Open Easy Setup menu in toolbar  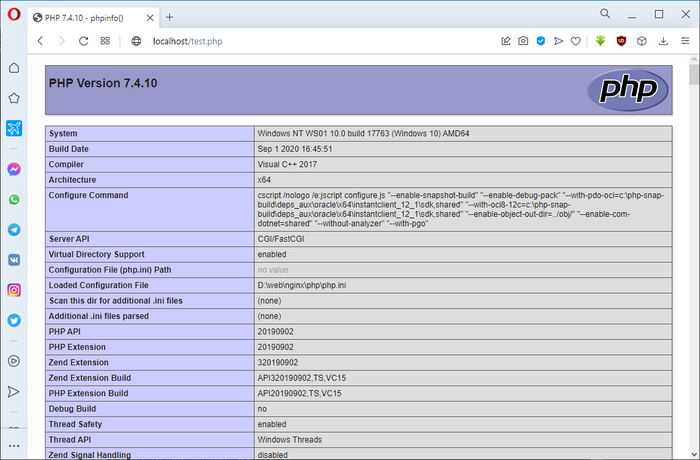tap(683, 41)
